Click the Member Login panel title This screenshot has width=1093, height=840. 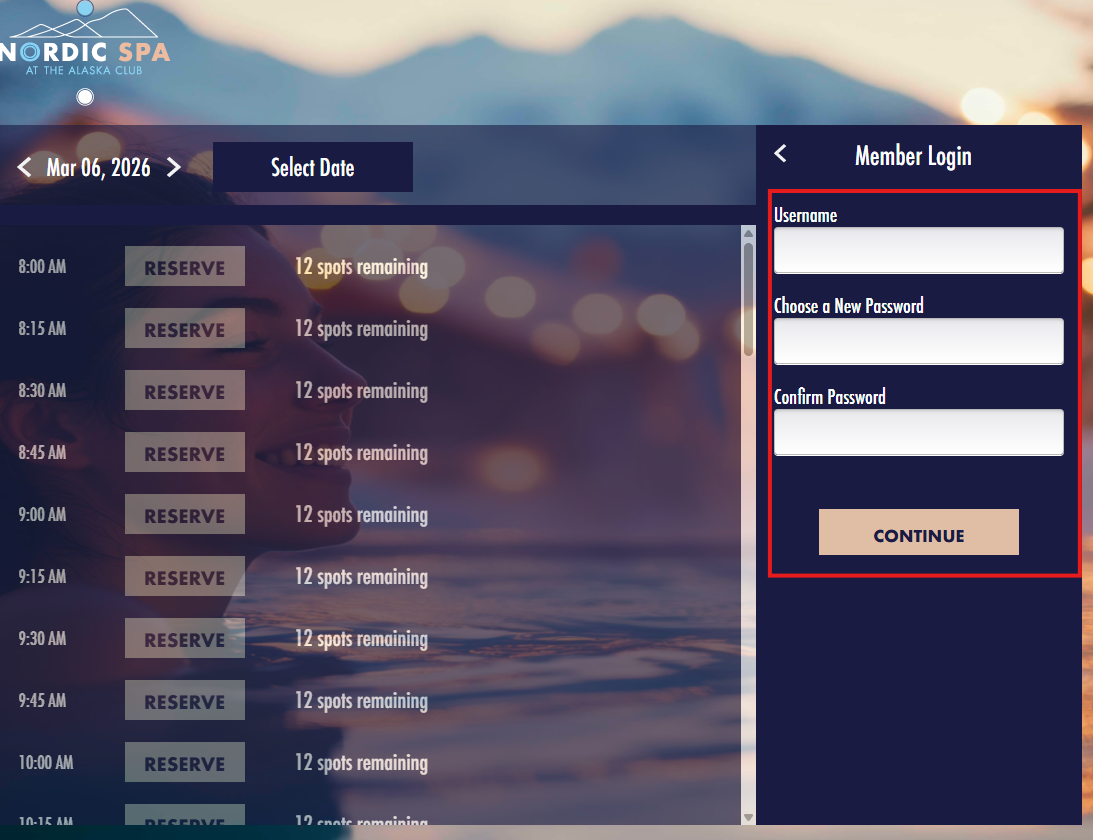[x=913, y=156]
